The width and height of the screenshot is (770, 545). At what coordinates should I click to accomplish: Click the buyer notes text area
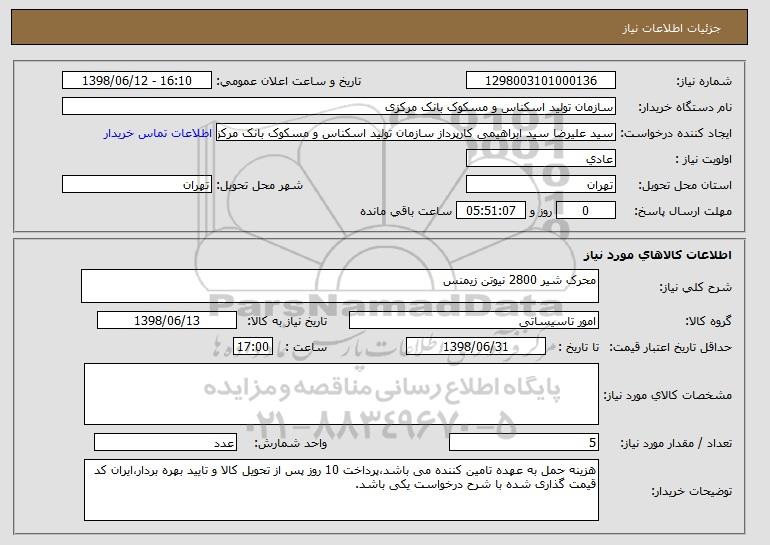341,490
